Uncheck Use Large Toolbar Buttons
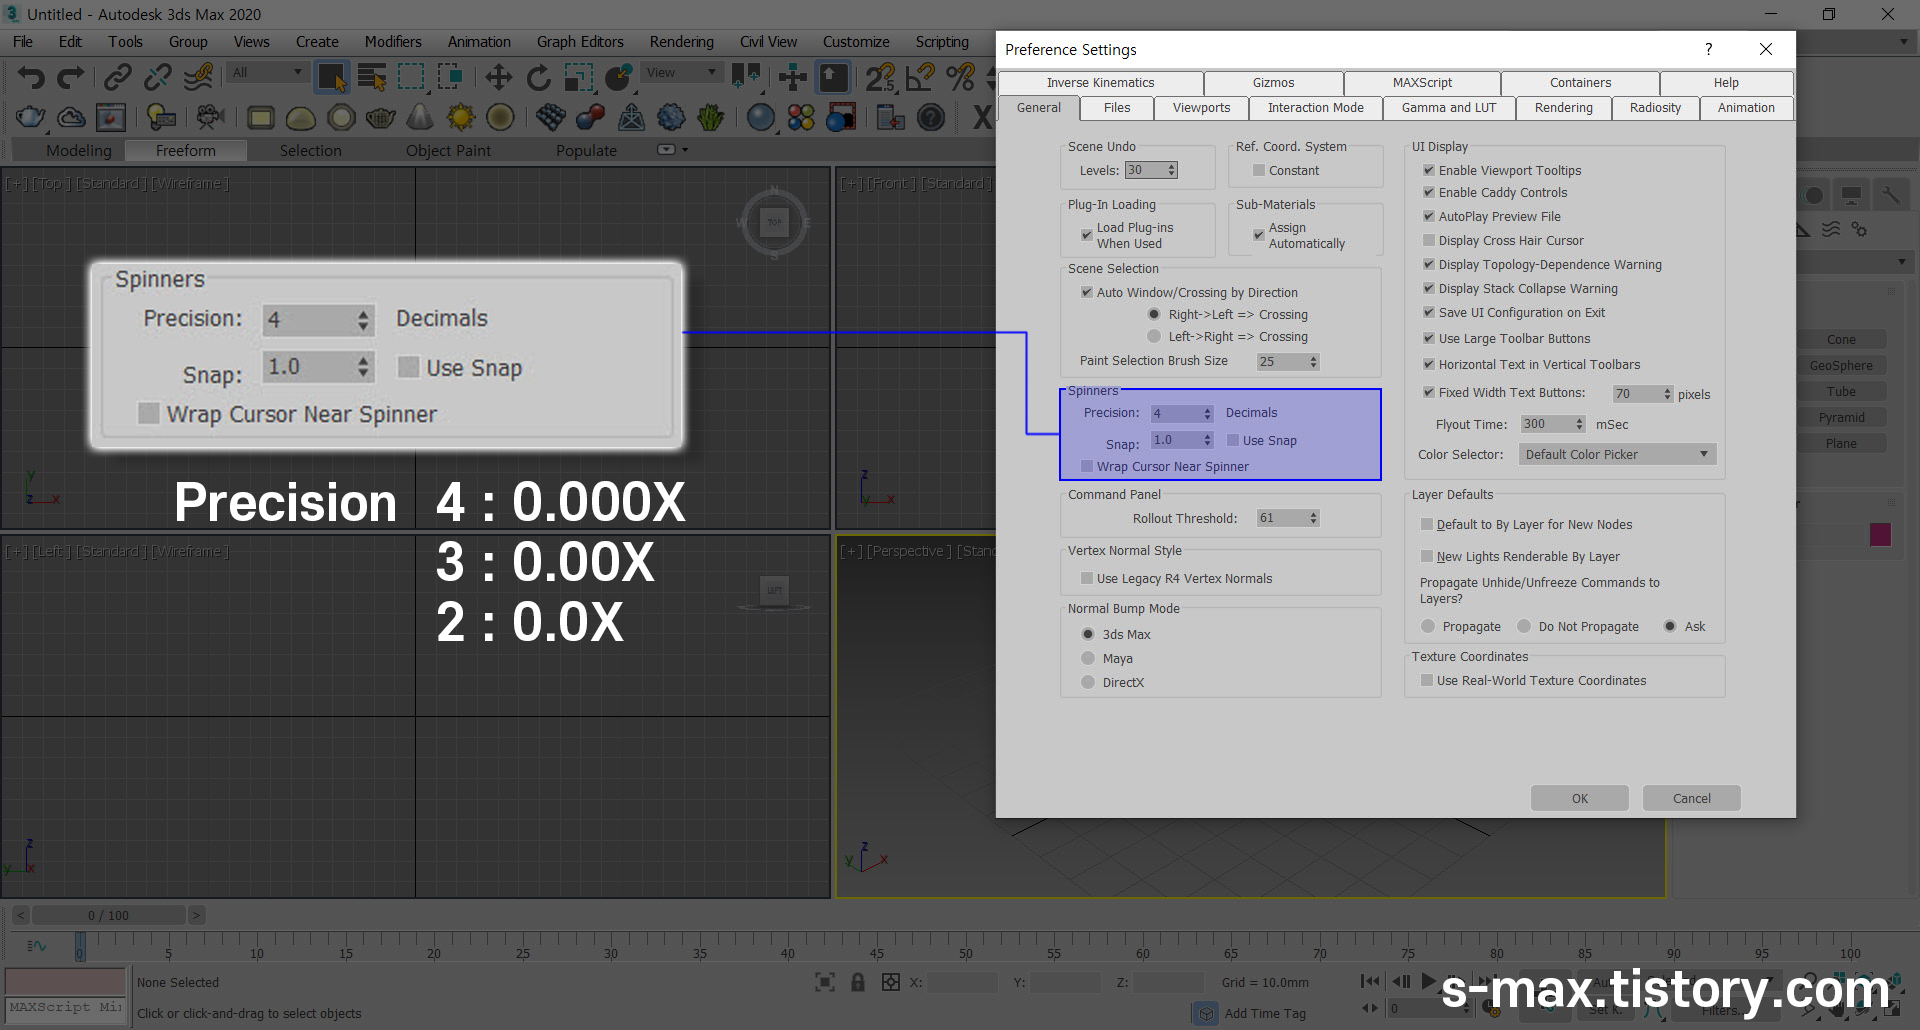Image resolution: width=1920 pixels, height=1030 pixels. coord(1429,338)
